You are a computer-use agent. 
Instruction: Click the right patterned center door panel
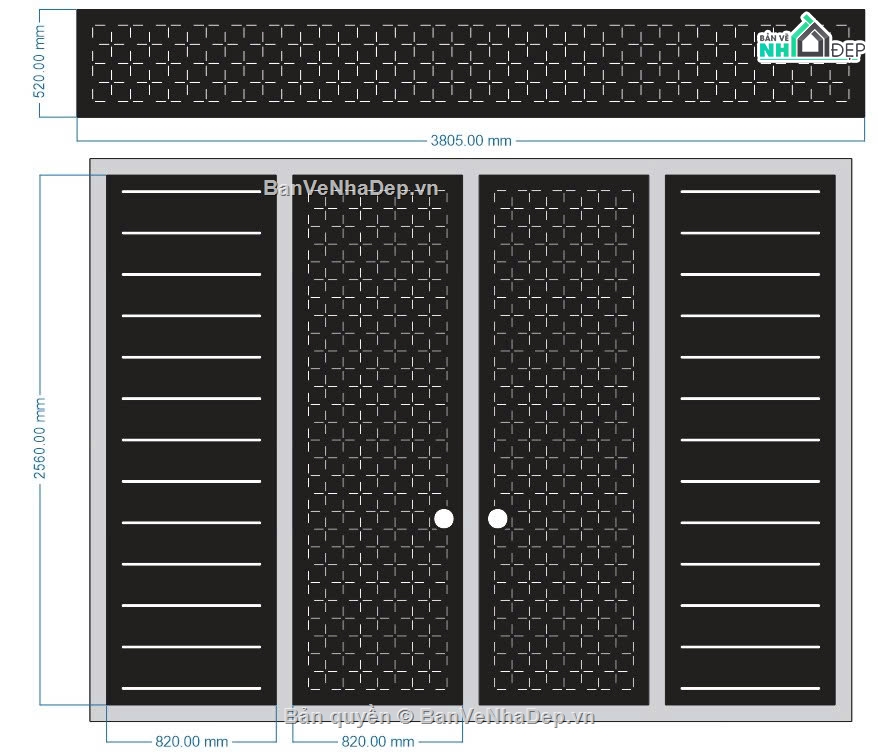[564, 440]
